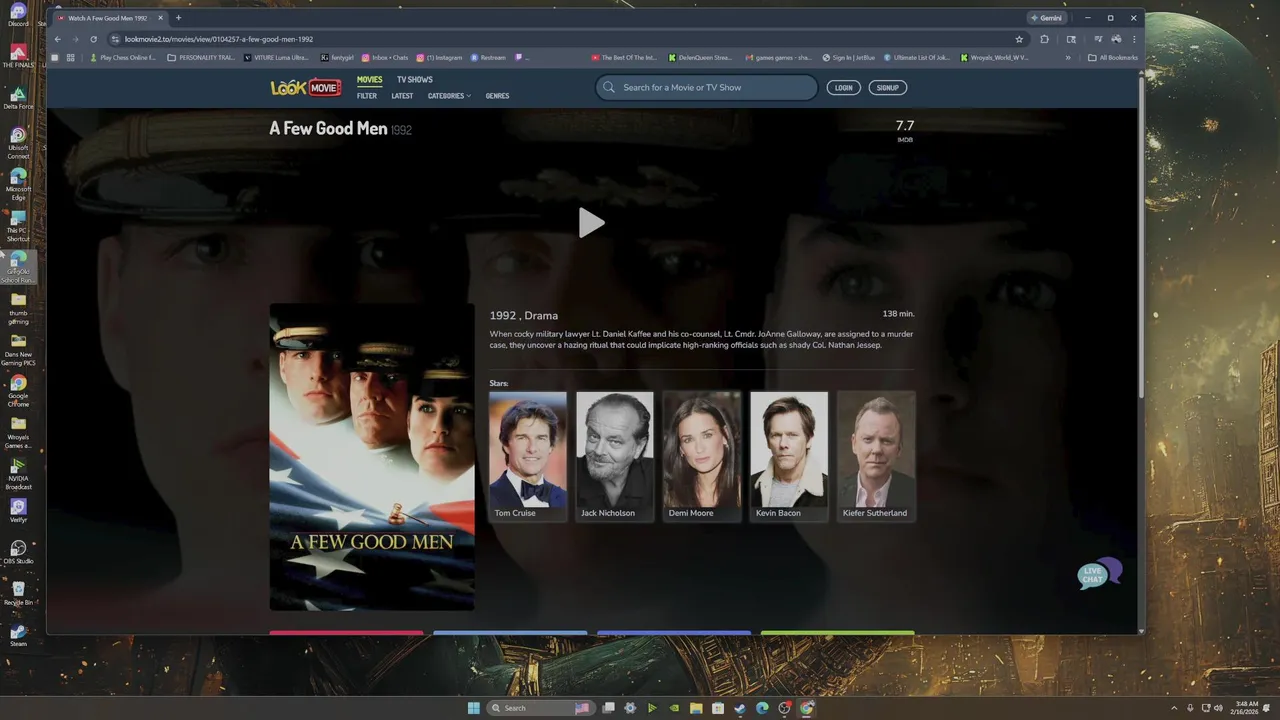Switch to the Movies section

pos(370,80)
